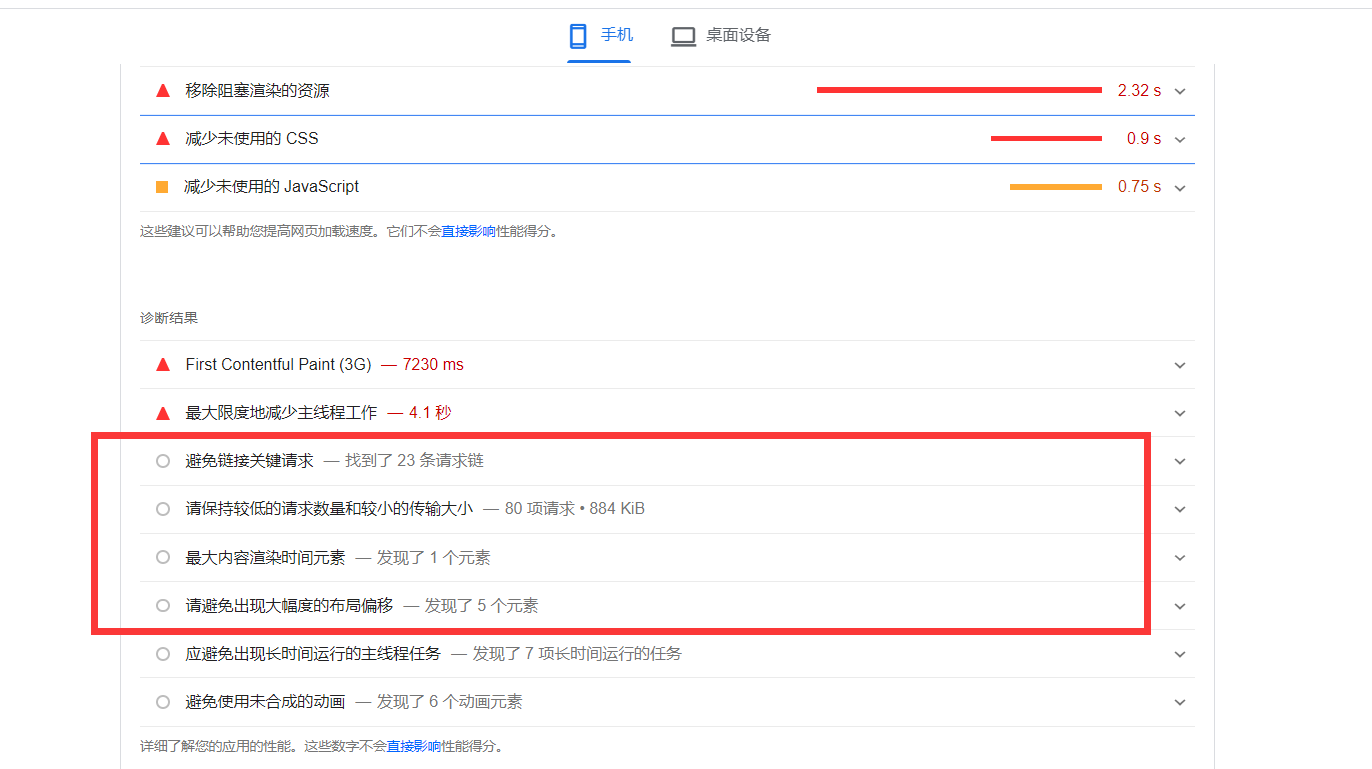1372x769 pixels.
Task: Click the 减少未使用的 CSS audit title
Action: [x=252, y=139]
